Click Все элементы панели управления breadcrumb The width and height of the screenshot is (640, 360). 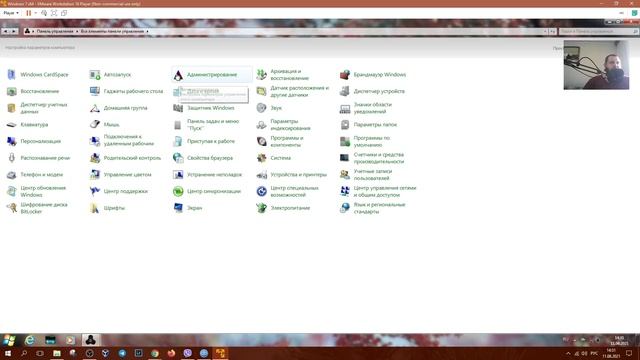point(112,31)
